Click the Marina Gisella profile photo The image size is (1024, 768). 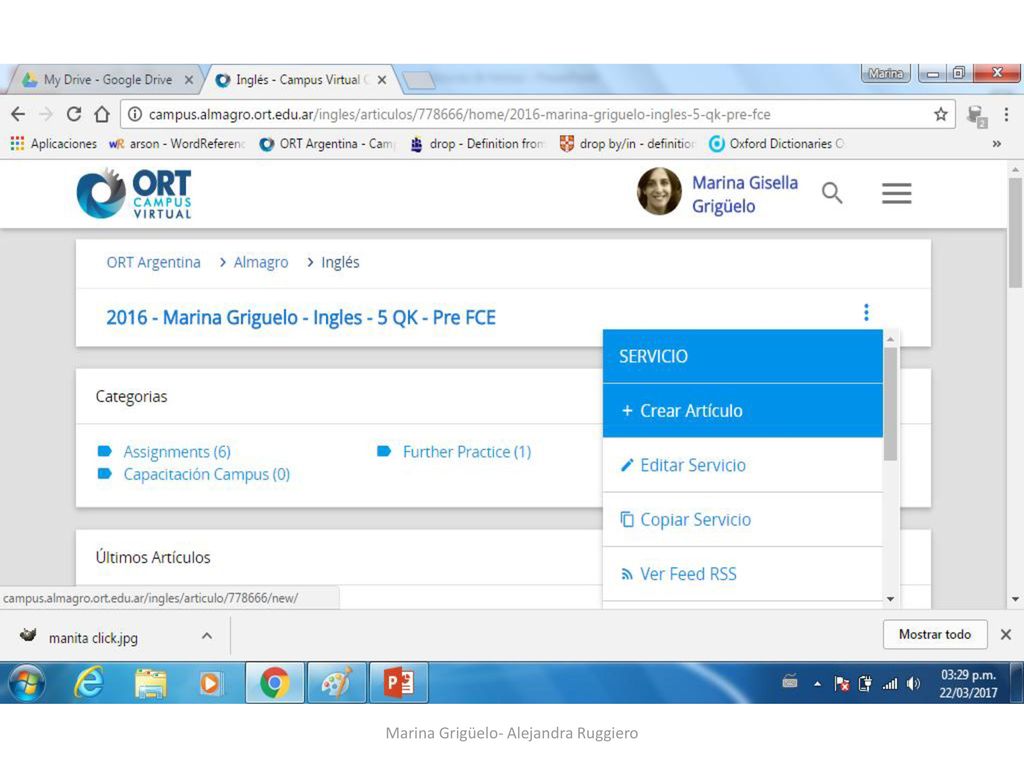[660, 191]
